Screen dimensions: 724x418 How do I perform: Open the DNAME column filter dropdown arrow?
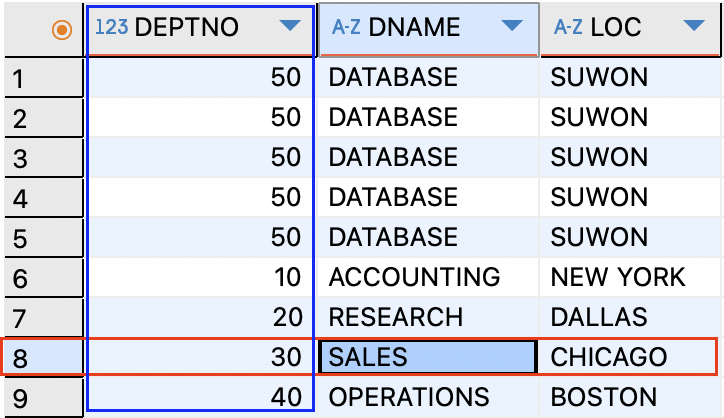(512, 25)
